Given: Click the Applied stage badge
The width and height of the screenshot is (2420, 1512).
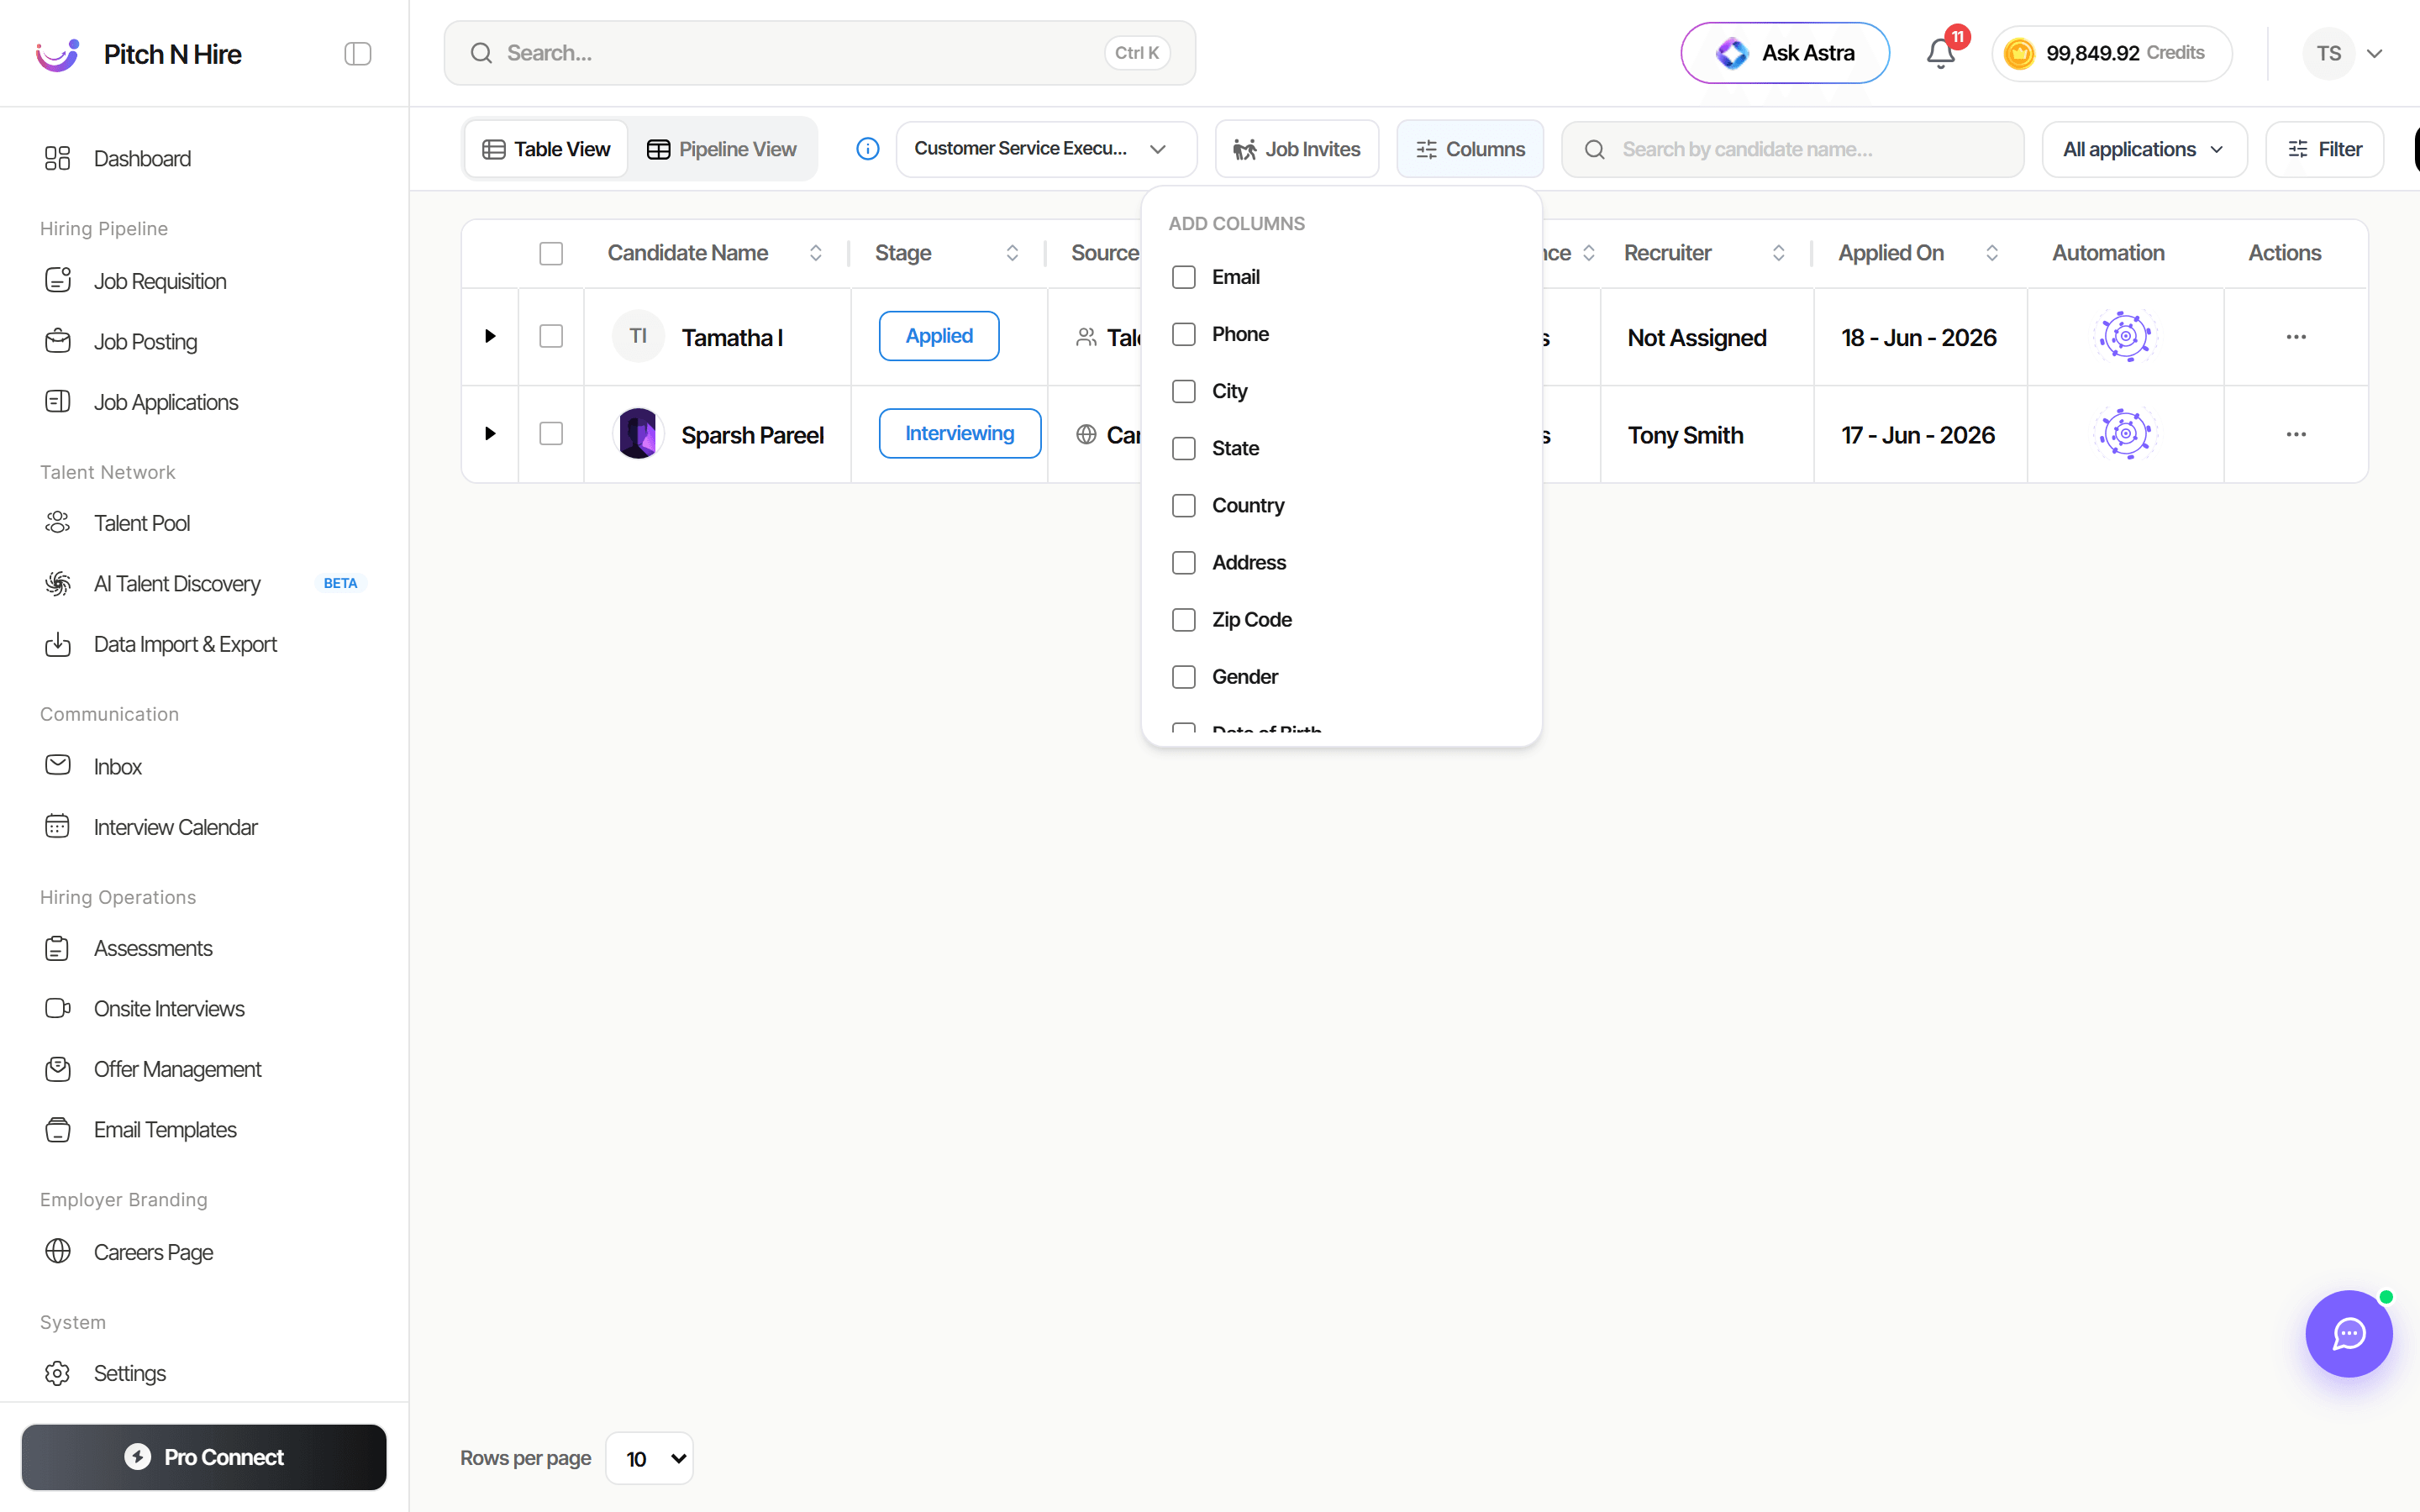Looking at the screenshot, I should click(938, 336).
